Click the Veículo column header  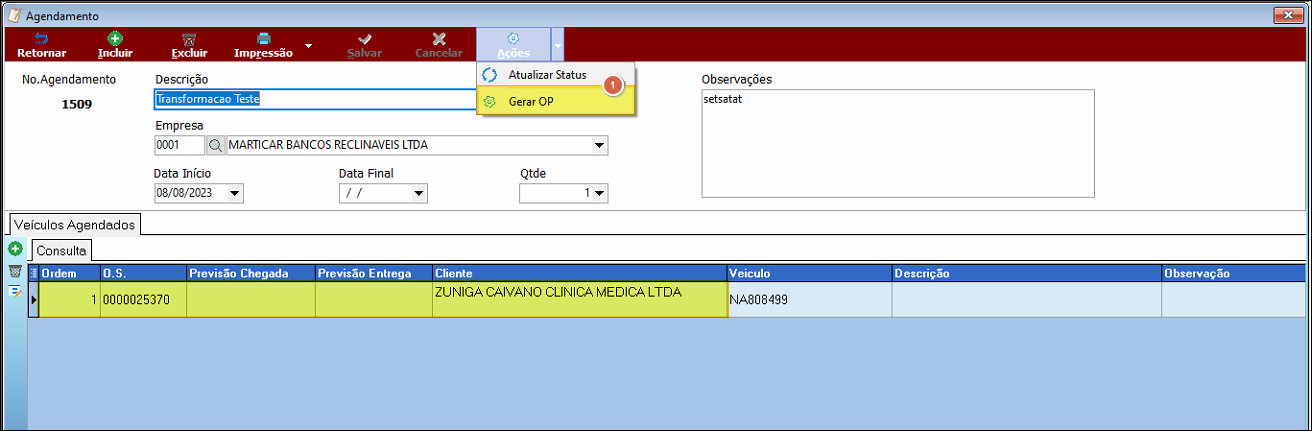pyautogui.click(x=809, y=273)
